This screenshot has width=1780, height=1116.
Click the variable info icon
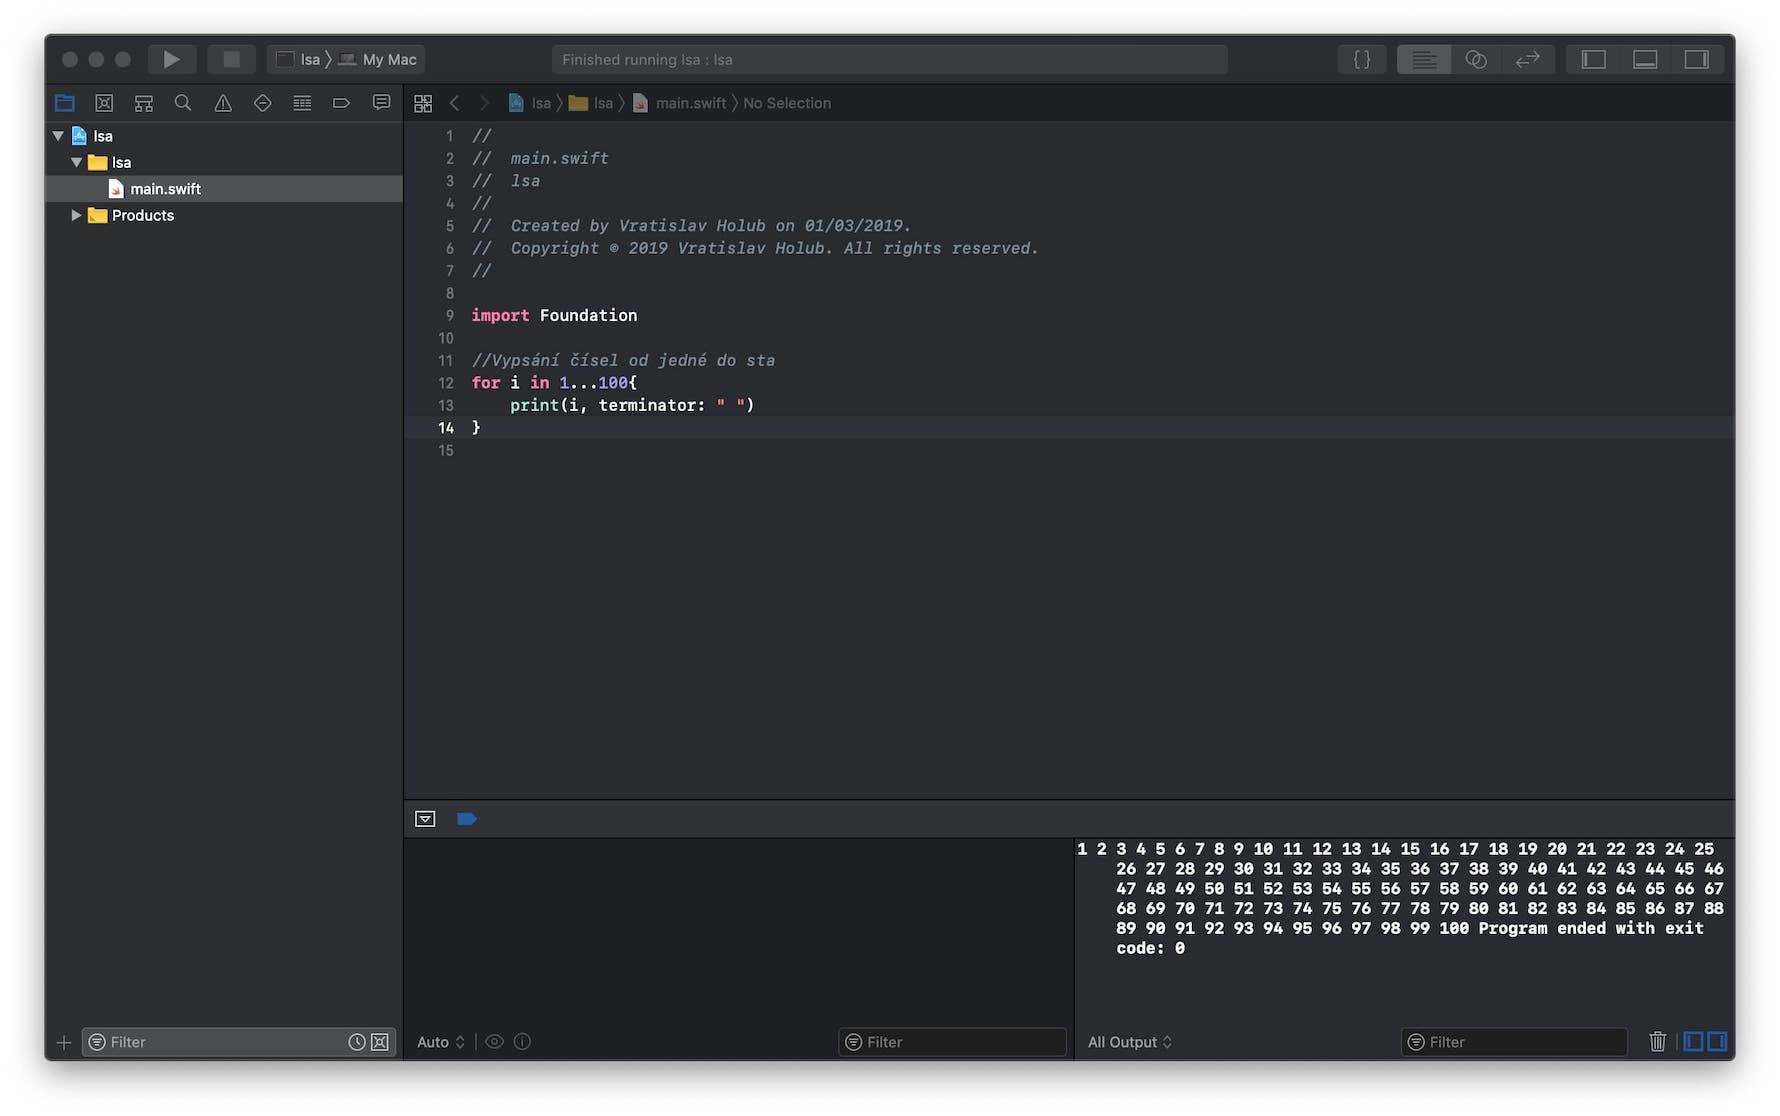coord(522,1042)
